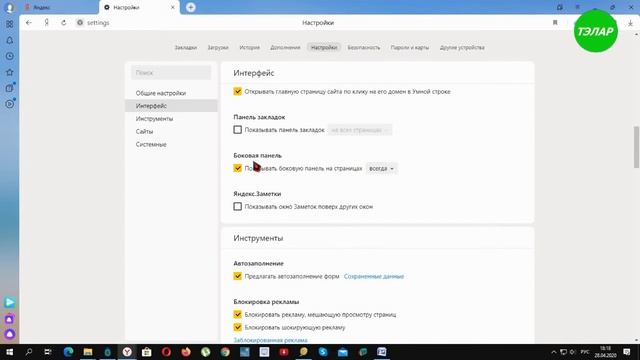
Task: Close the Настройки tab
Action: point(173,7)
